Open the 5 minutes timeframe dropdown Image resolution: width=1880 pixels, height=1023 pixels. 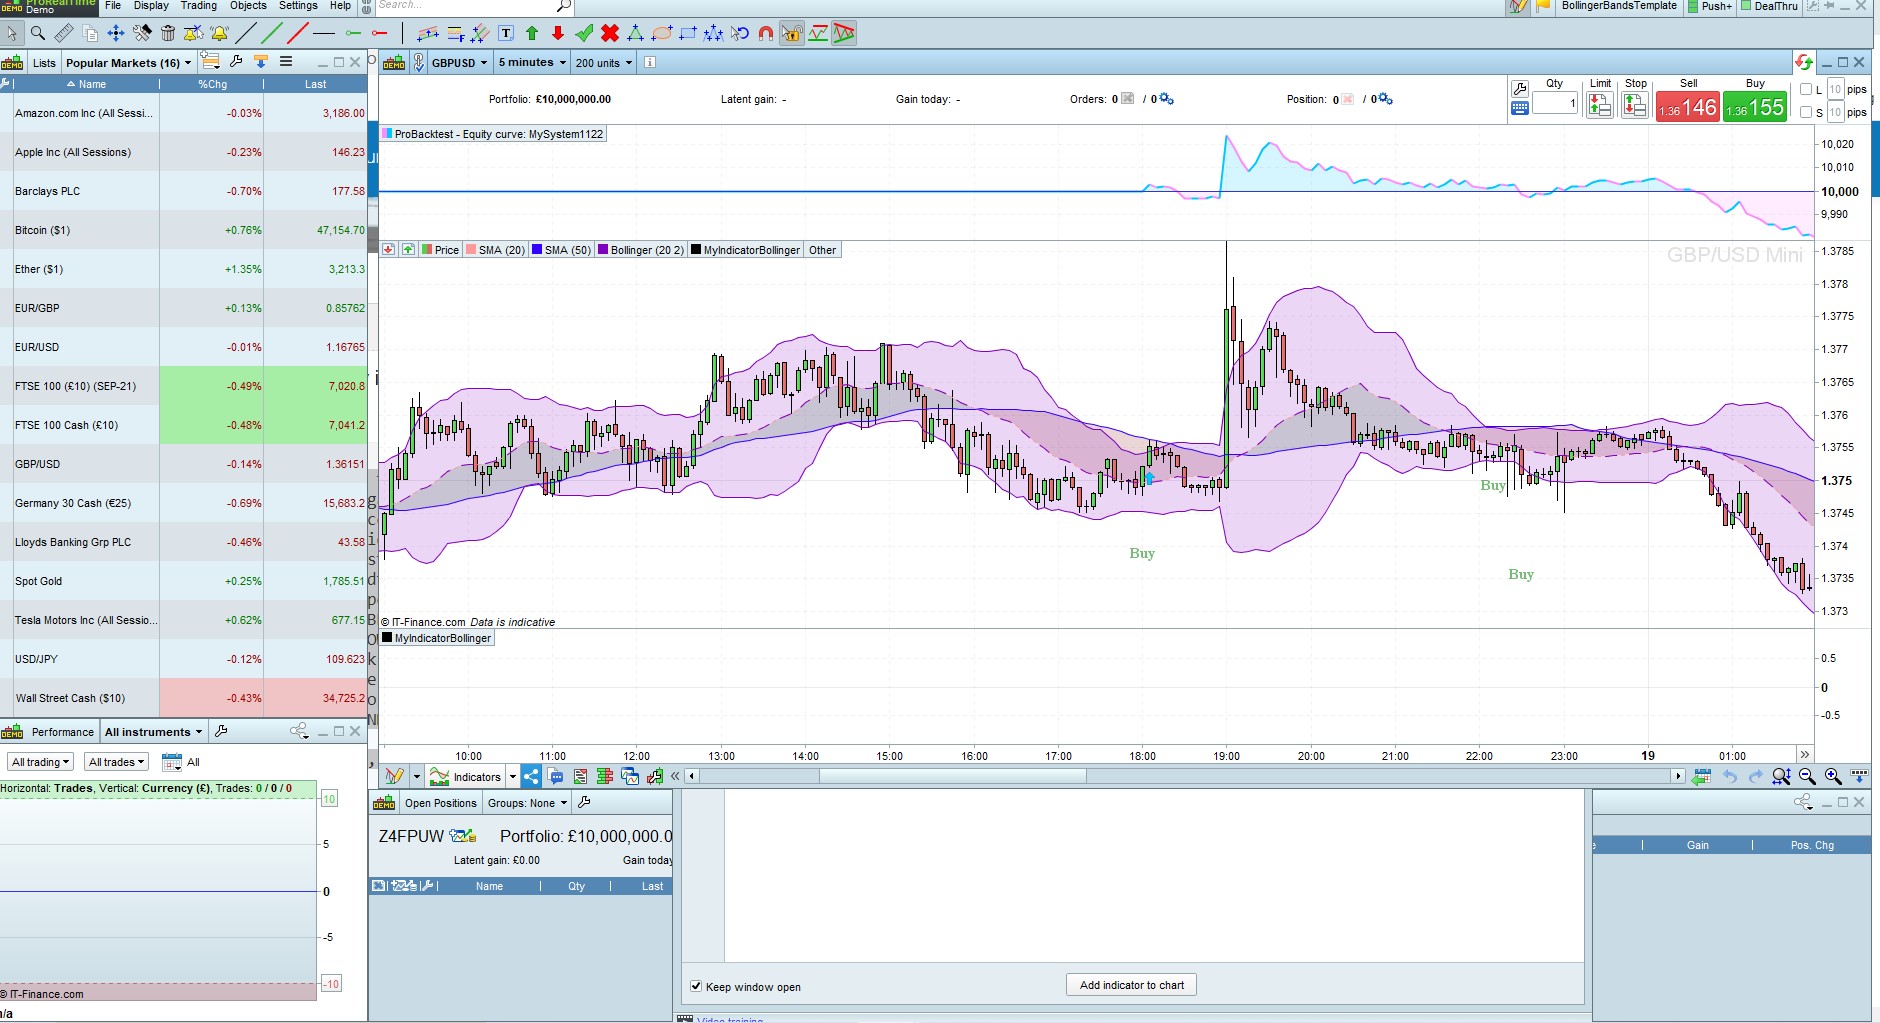(532, 62)
